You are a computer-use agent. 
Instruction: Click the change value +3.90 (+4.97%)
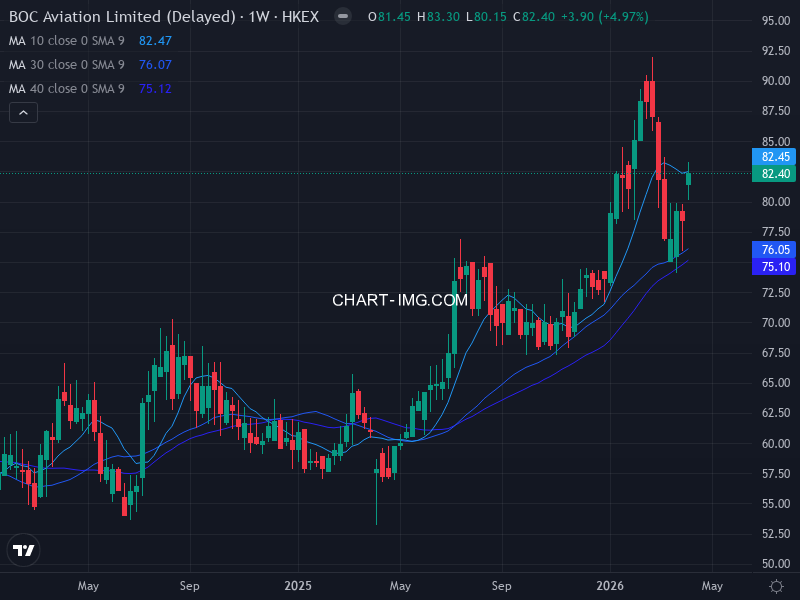(605, 17)
